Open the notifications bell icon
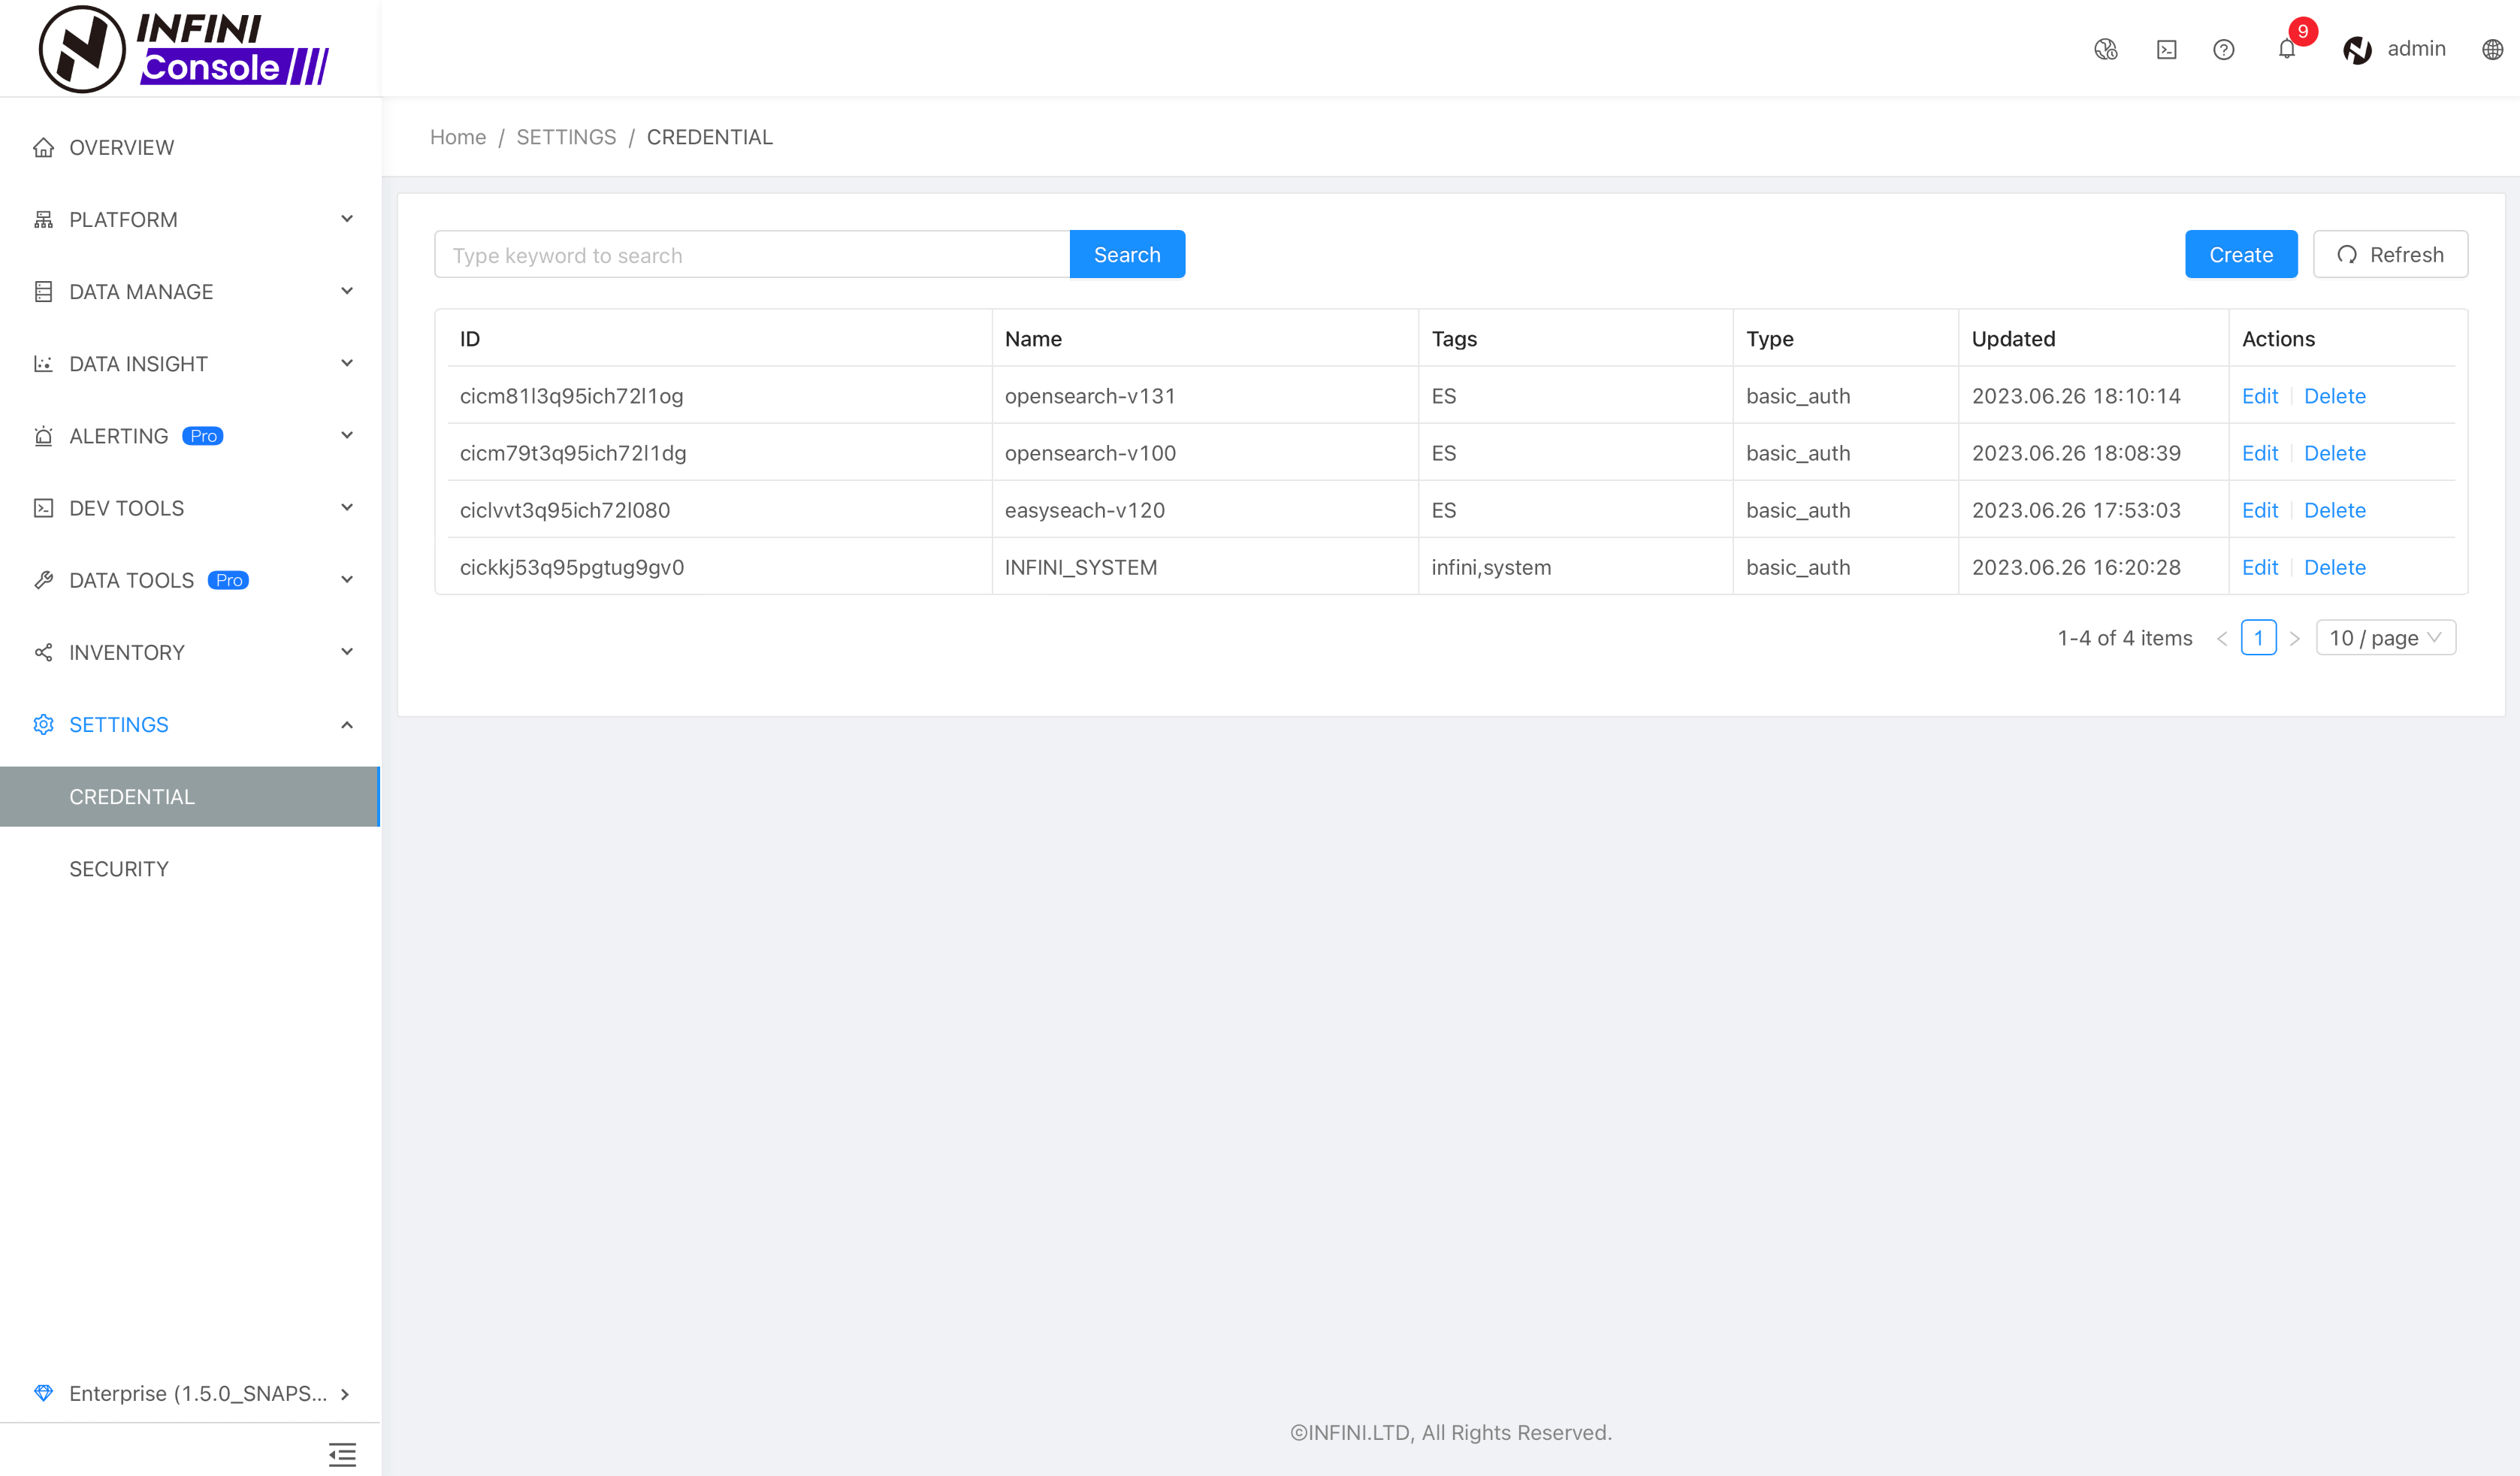Viewport: 2520px width, 1476px height. tap(2286, 47)
